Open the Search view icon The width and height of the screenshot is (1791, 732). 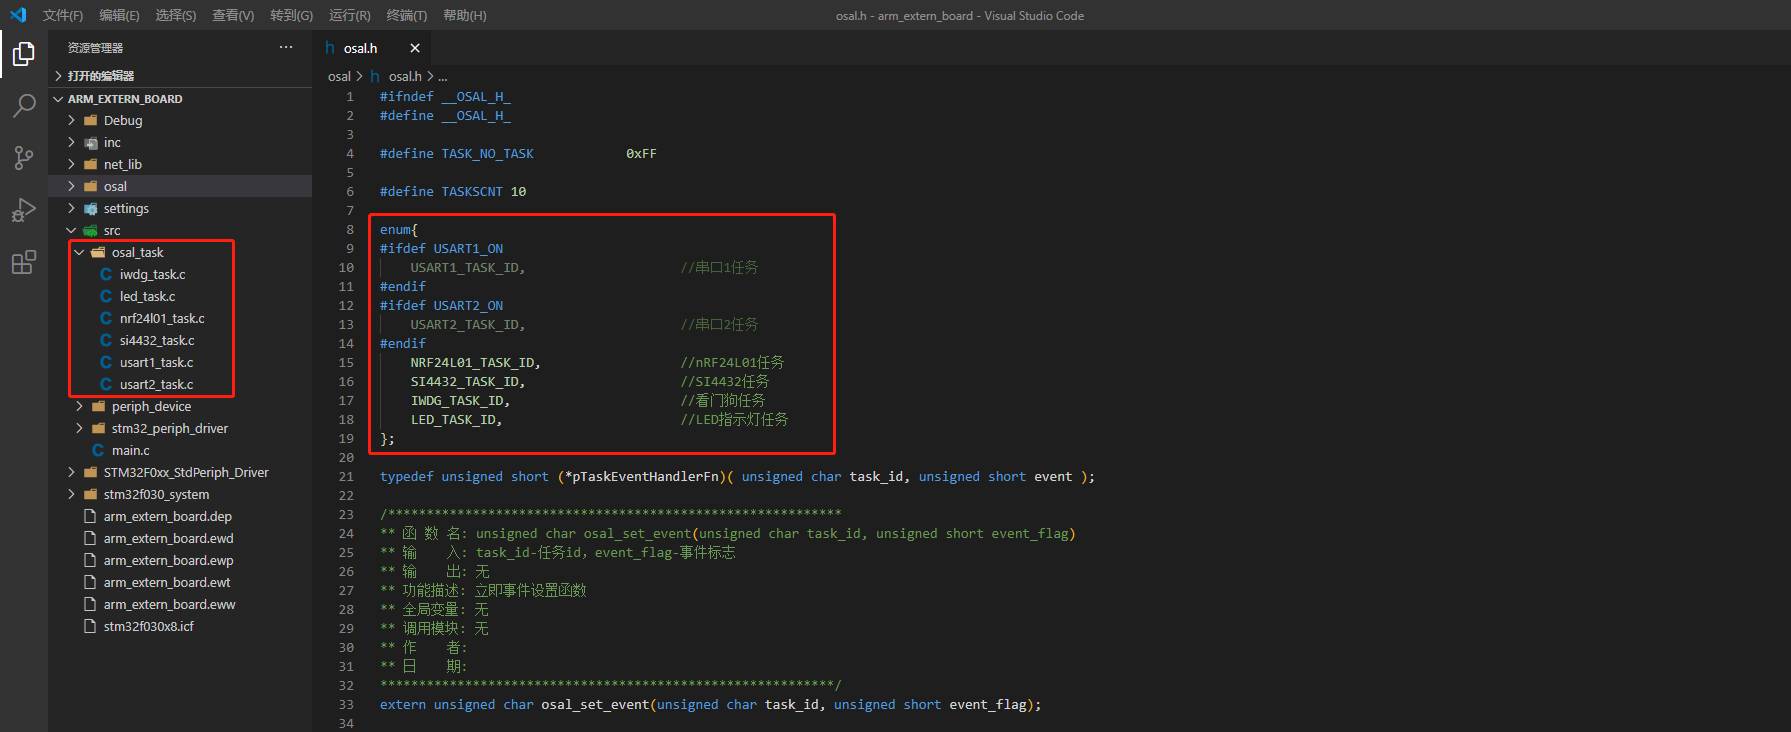24,106
